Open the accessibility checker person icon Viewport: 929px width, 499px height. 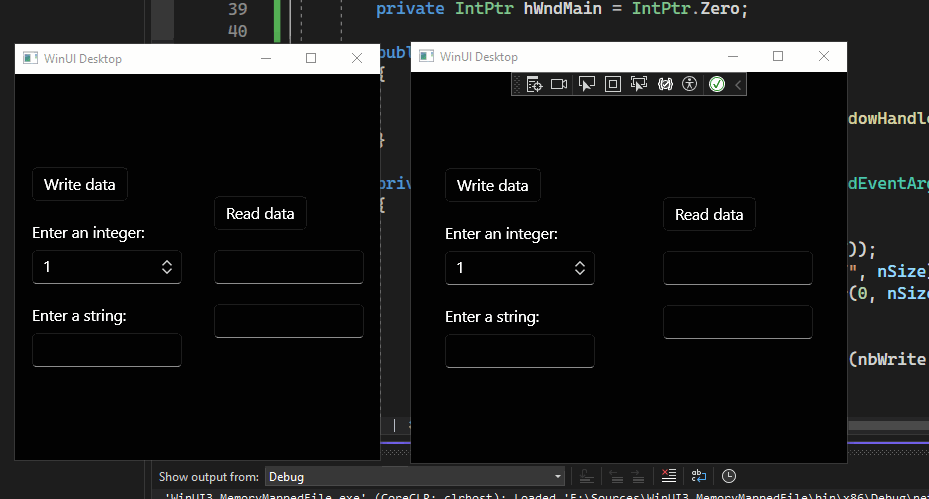689,84
